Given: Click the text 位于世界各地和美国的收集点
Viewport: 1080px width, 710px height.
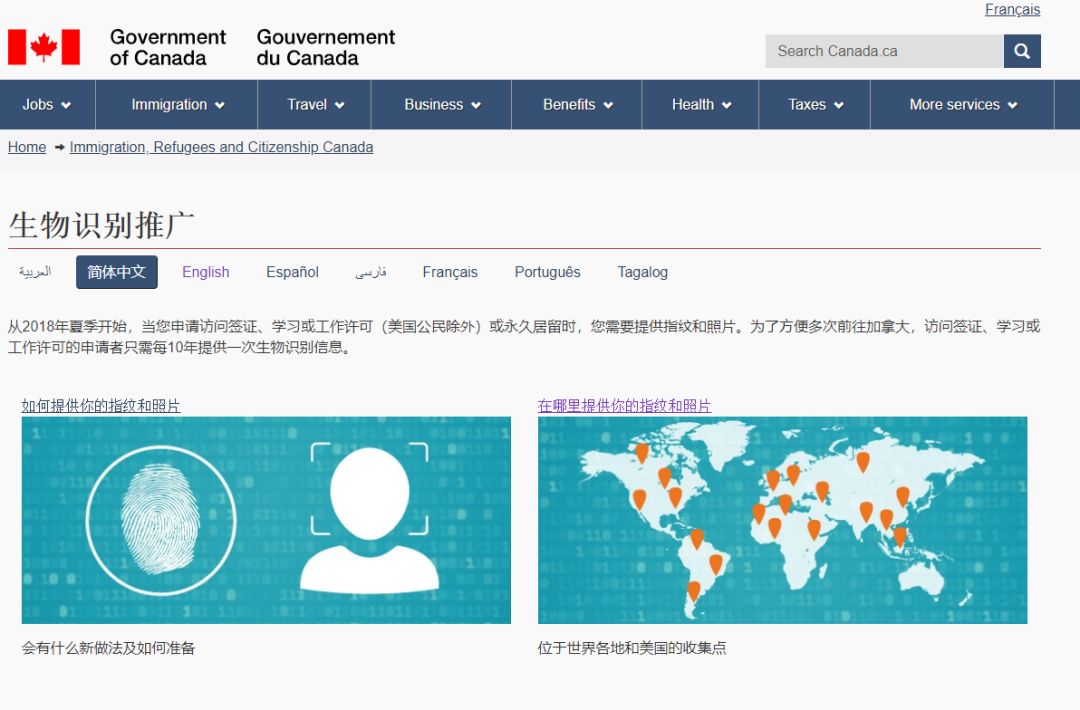Looking at the screenshot, I should [632, 648].
